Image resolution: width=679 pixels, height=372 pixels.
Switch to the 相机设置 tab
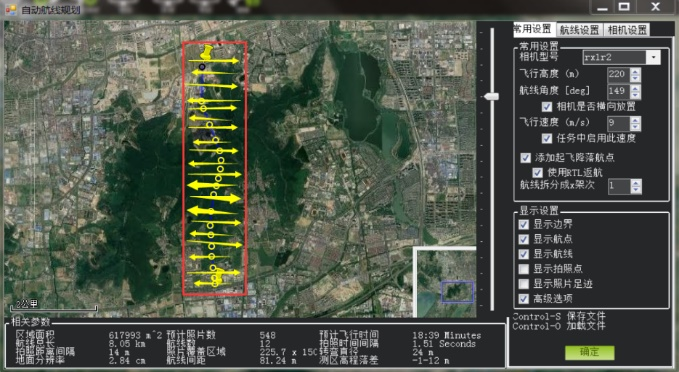627,30
